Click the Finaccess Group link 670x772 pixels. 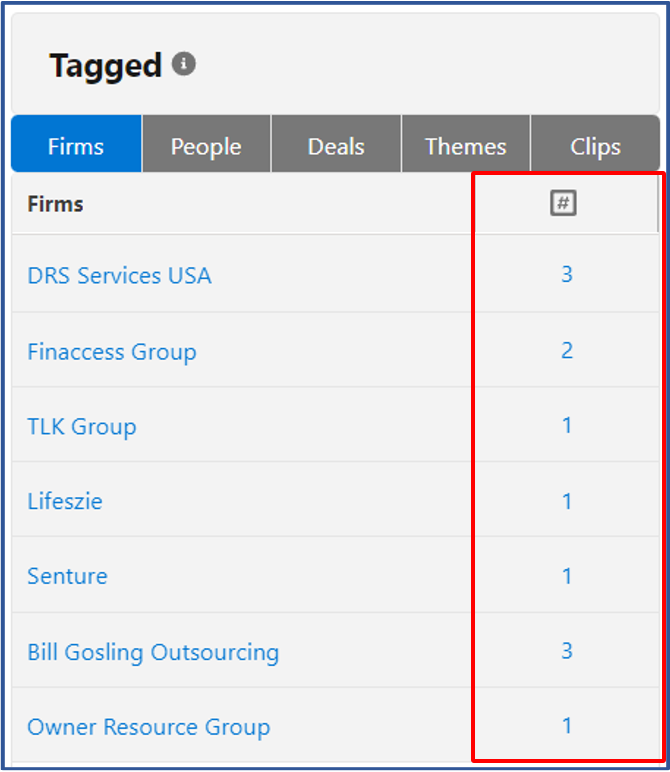[x=112, y=352]
